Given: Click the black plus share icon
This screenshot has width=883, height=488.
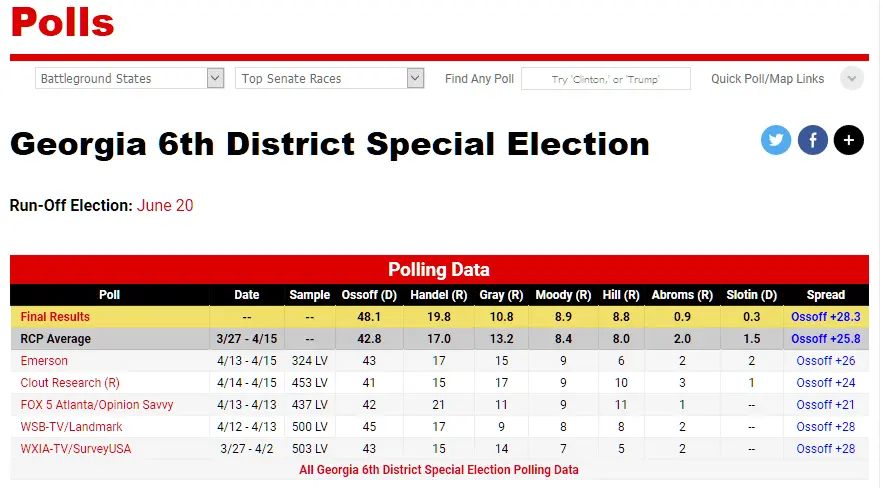Looking at the screenshot, I should click(848, 140).
